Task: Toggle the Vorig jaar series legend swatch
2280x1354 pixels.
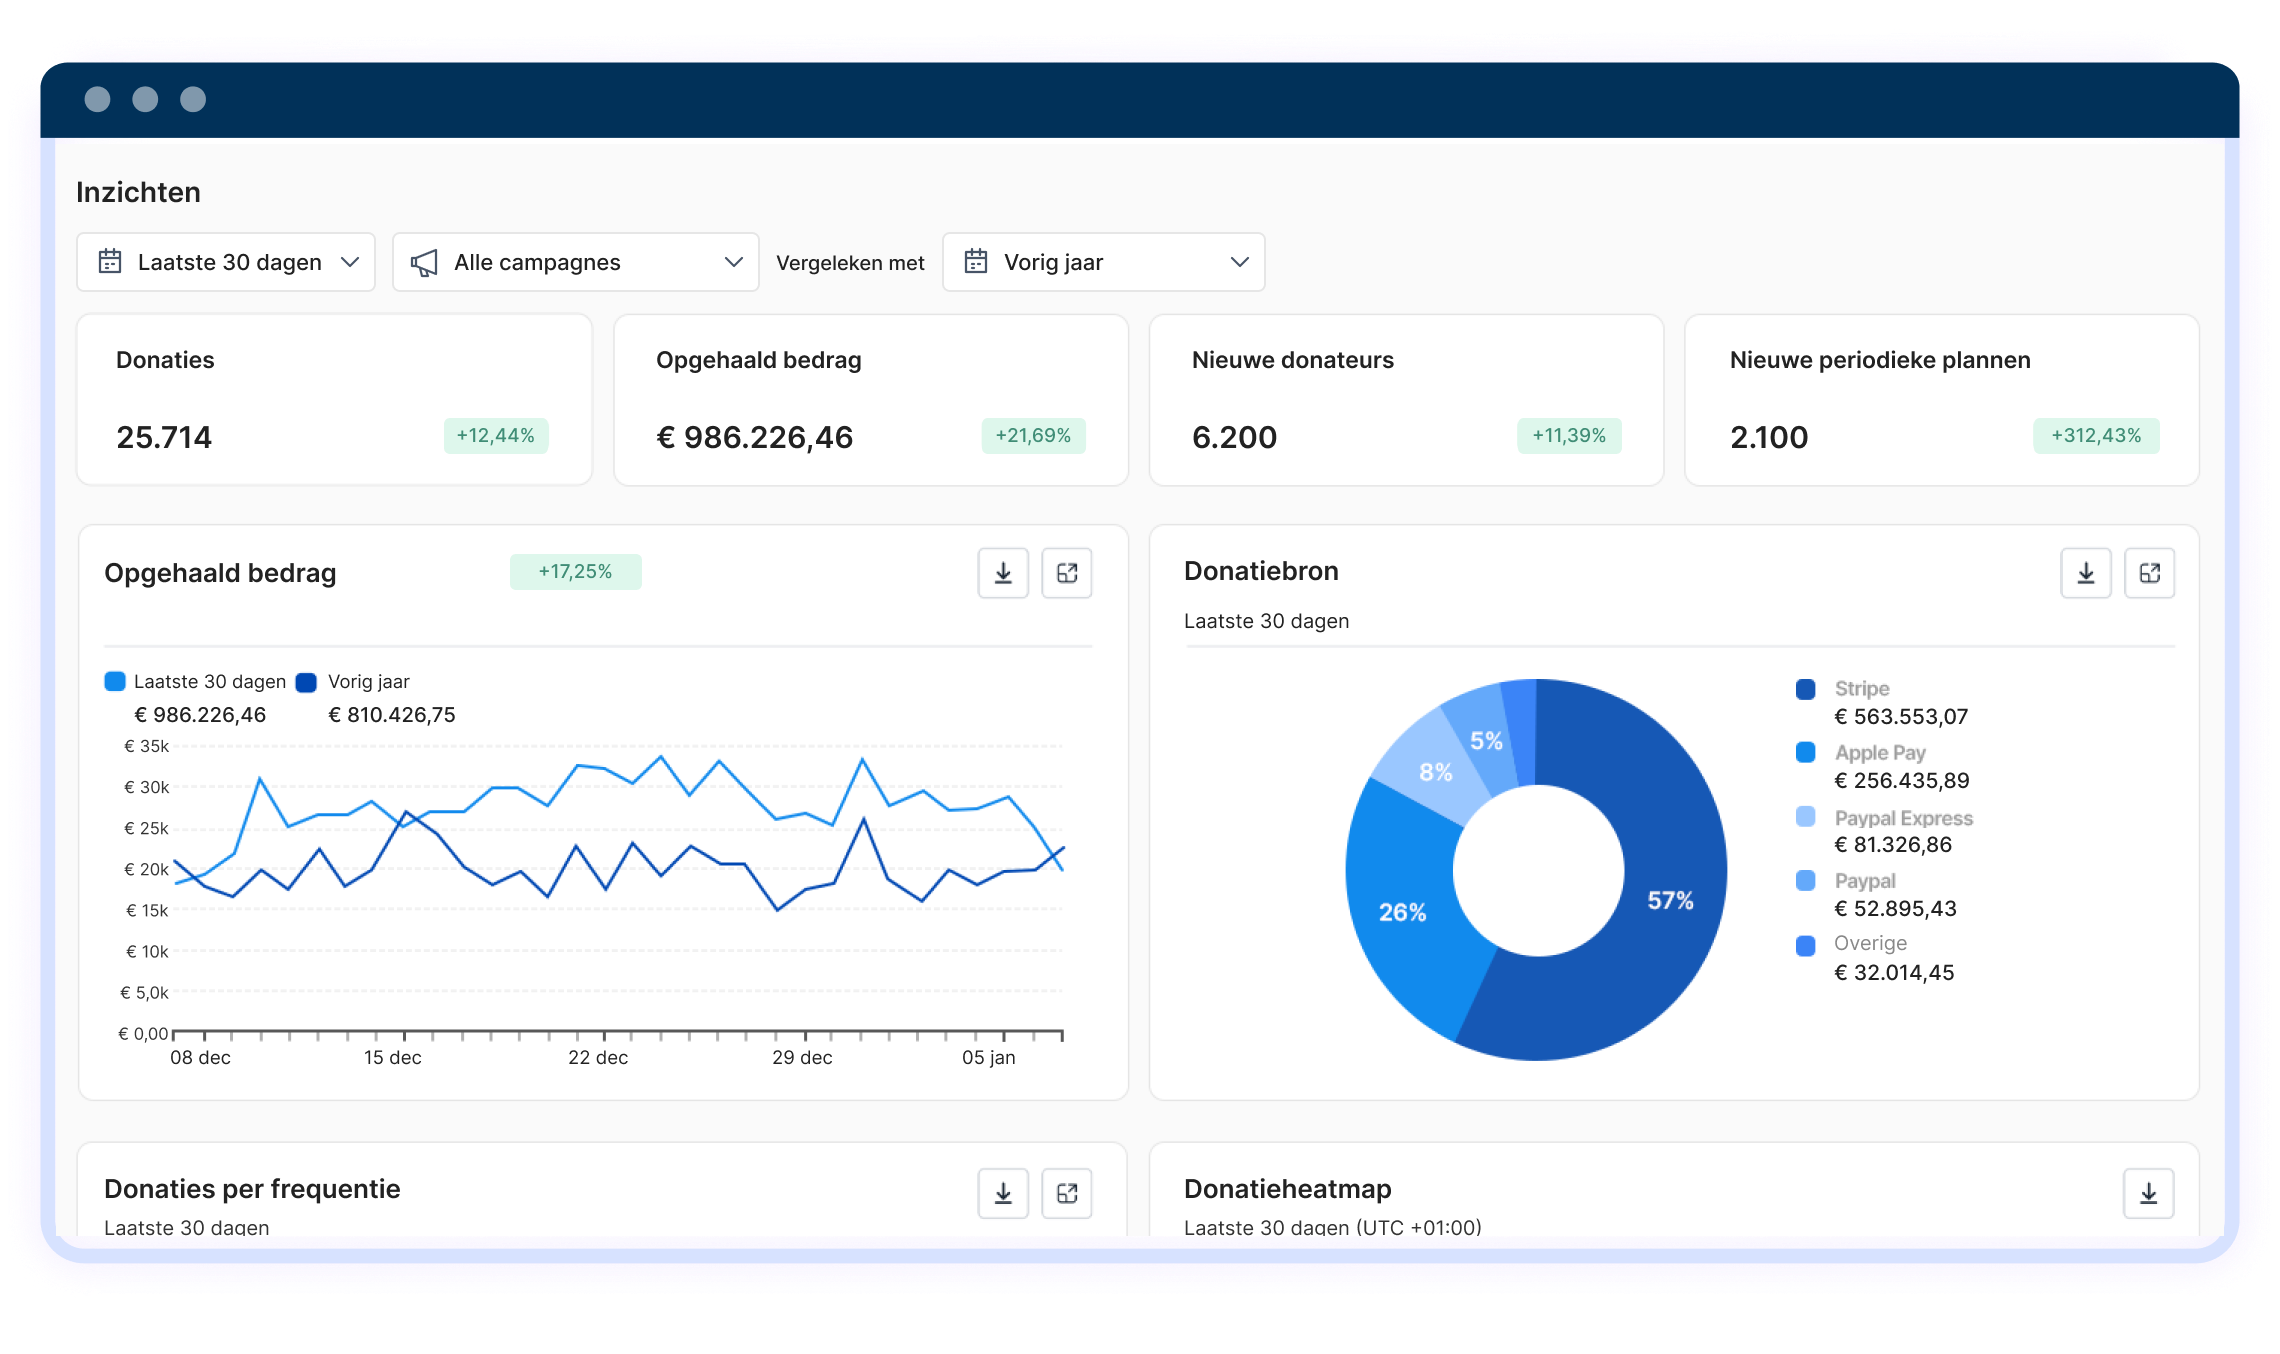Action: pyautogui.click(x=307, y=682)
